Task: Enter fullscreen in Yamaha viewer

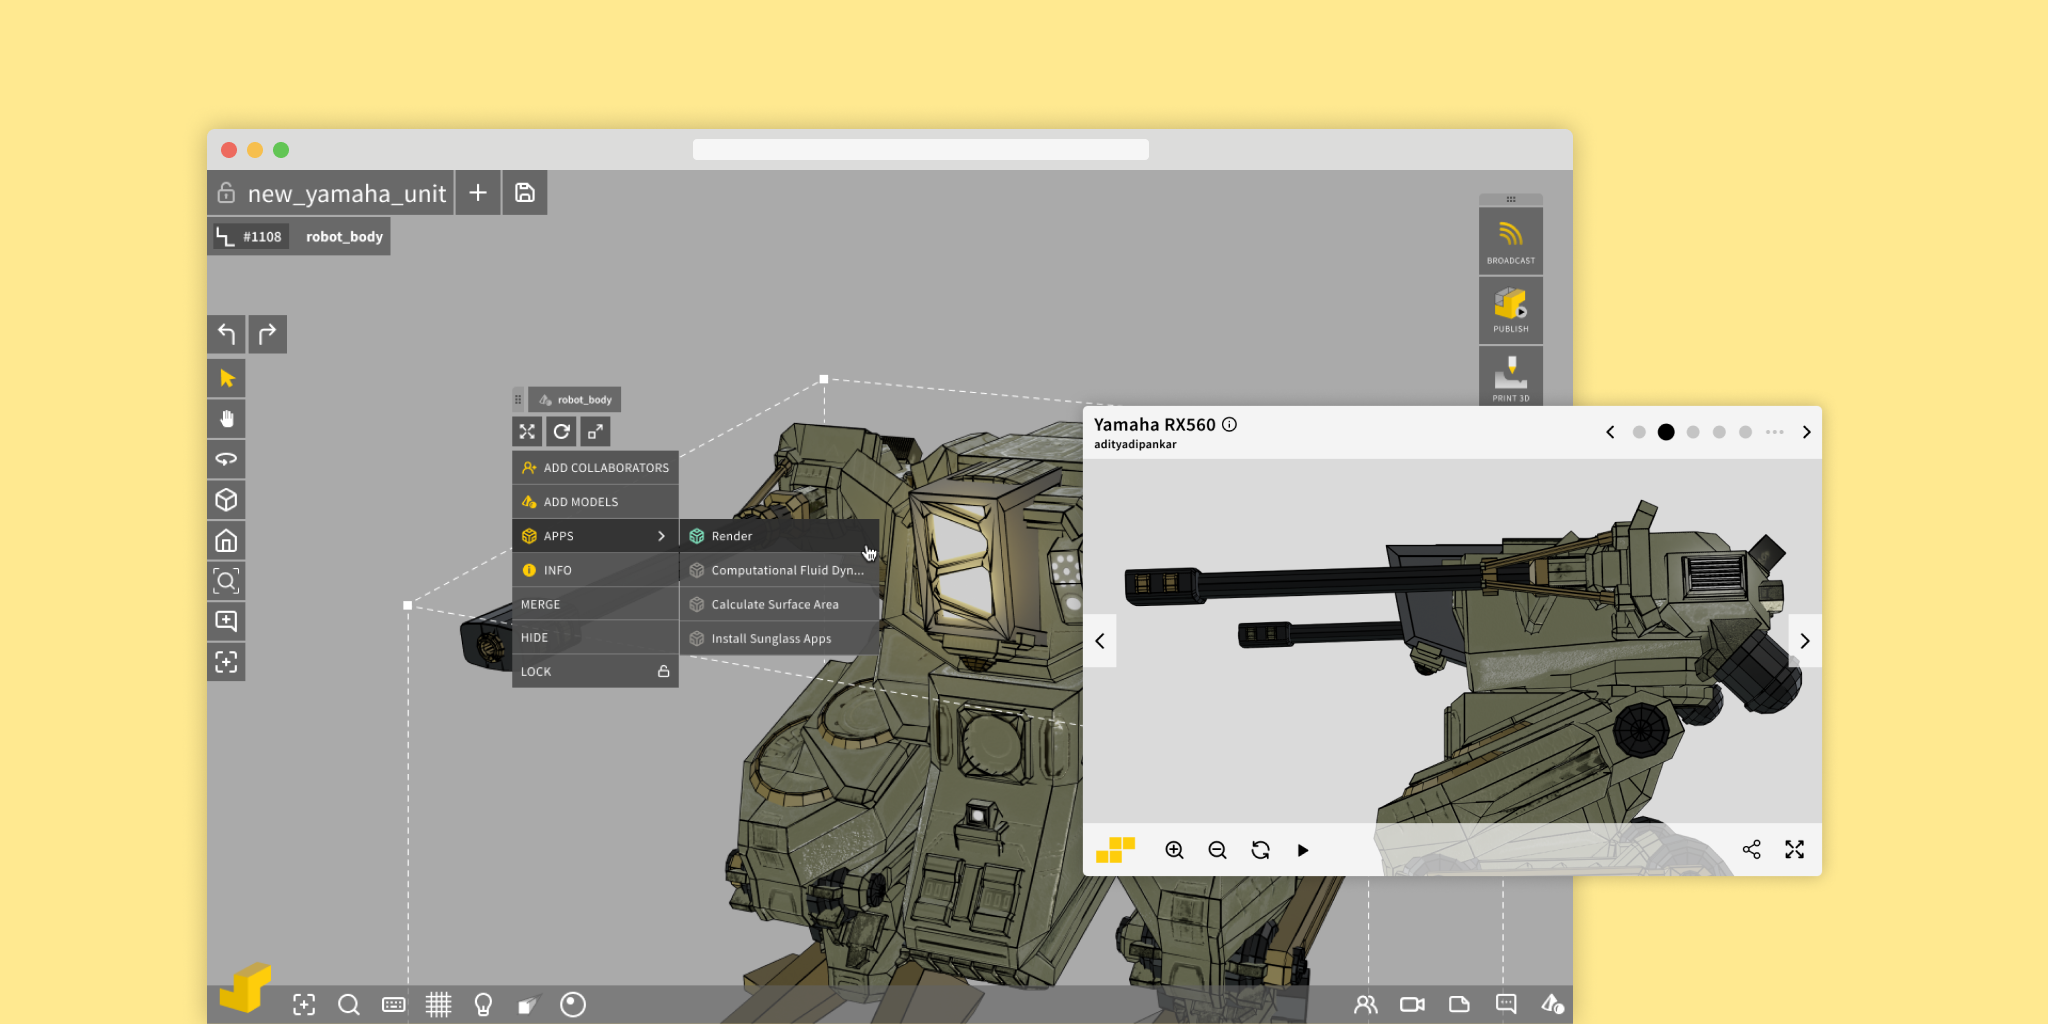Action: 1795,849
